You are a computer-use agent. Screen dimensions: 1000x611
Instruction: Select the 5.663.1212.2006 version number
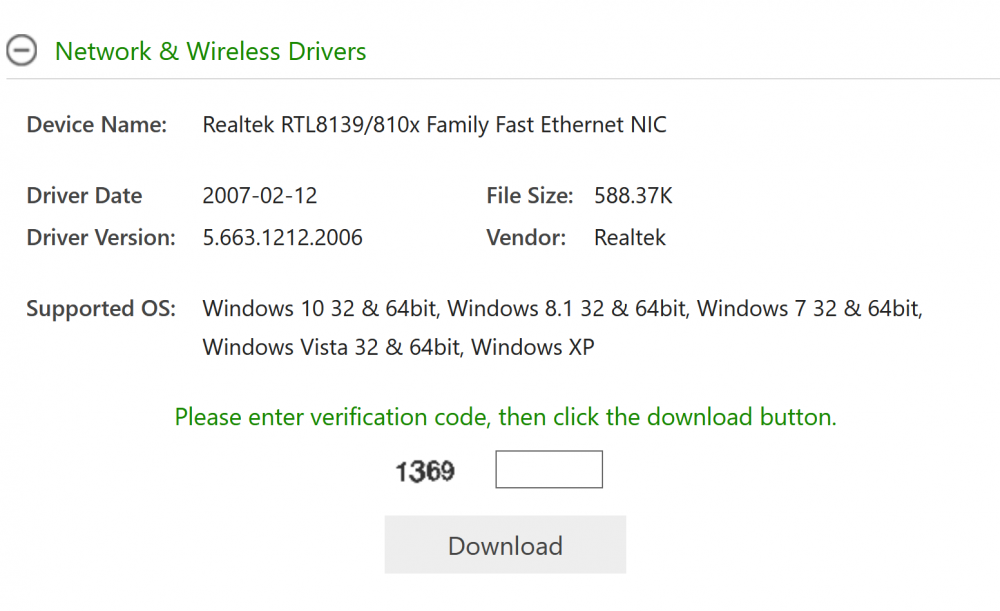pyautogui.click(x=282, y=238)
